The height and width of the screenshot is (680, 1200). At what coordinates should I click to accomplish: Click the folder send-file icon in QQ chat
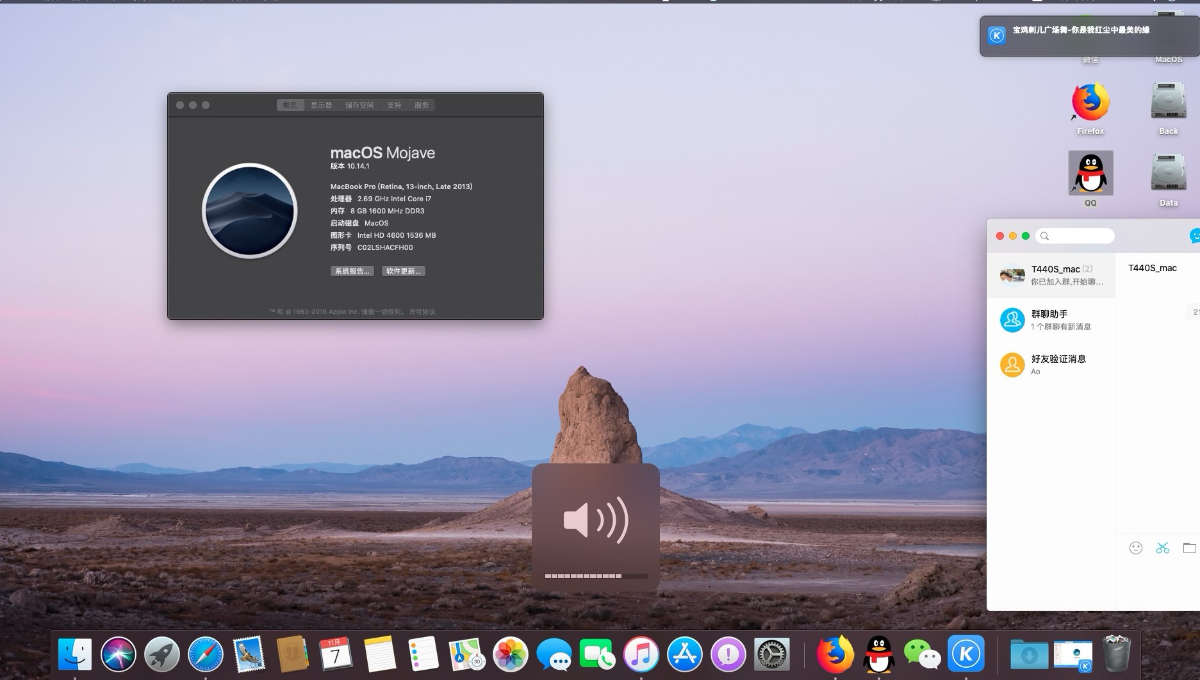[x=1189, y=548]
